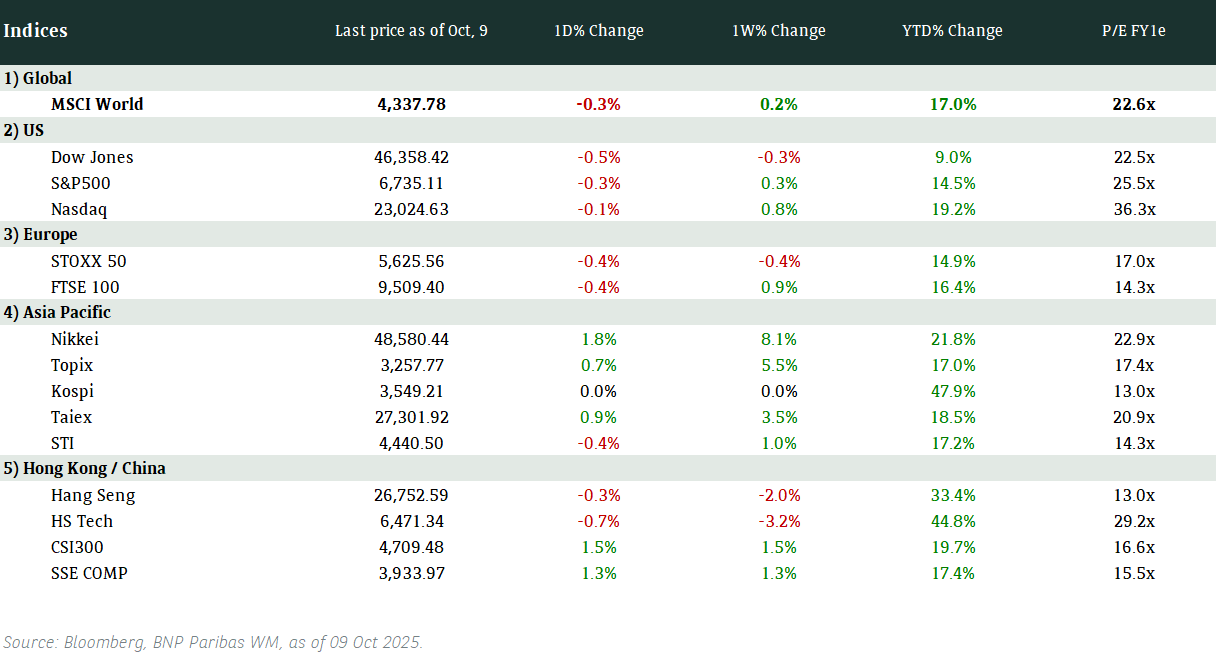Click the Kospi YTD% change value

coord(951,391)
